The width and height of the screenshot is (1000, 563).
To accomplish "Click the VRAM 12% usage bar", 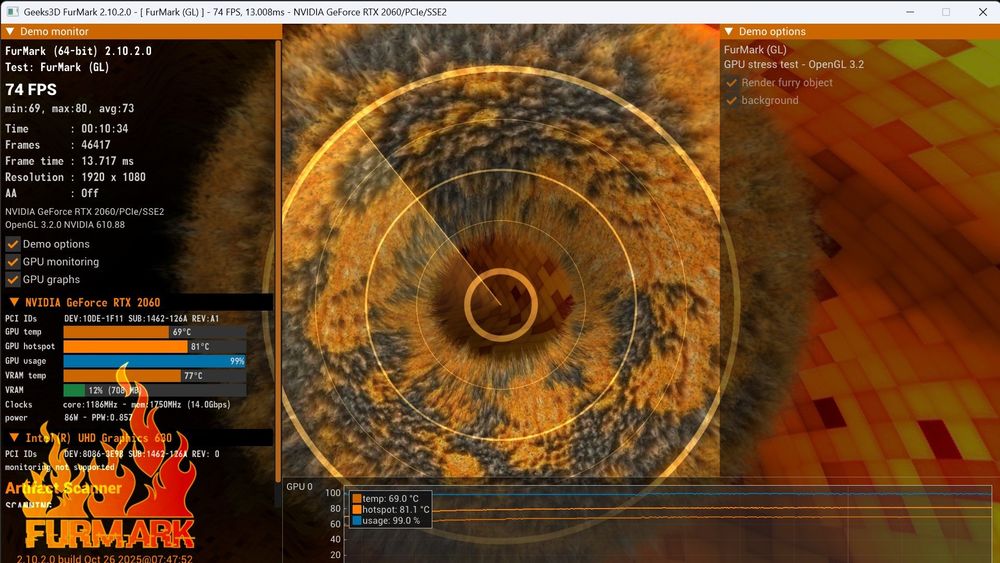I will pyautogui.click(x=154, y=390).
